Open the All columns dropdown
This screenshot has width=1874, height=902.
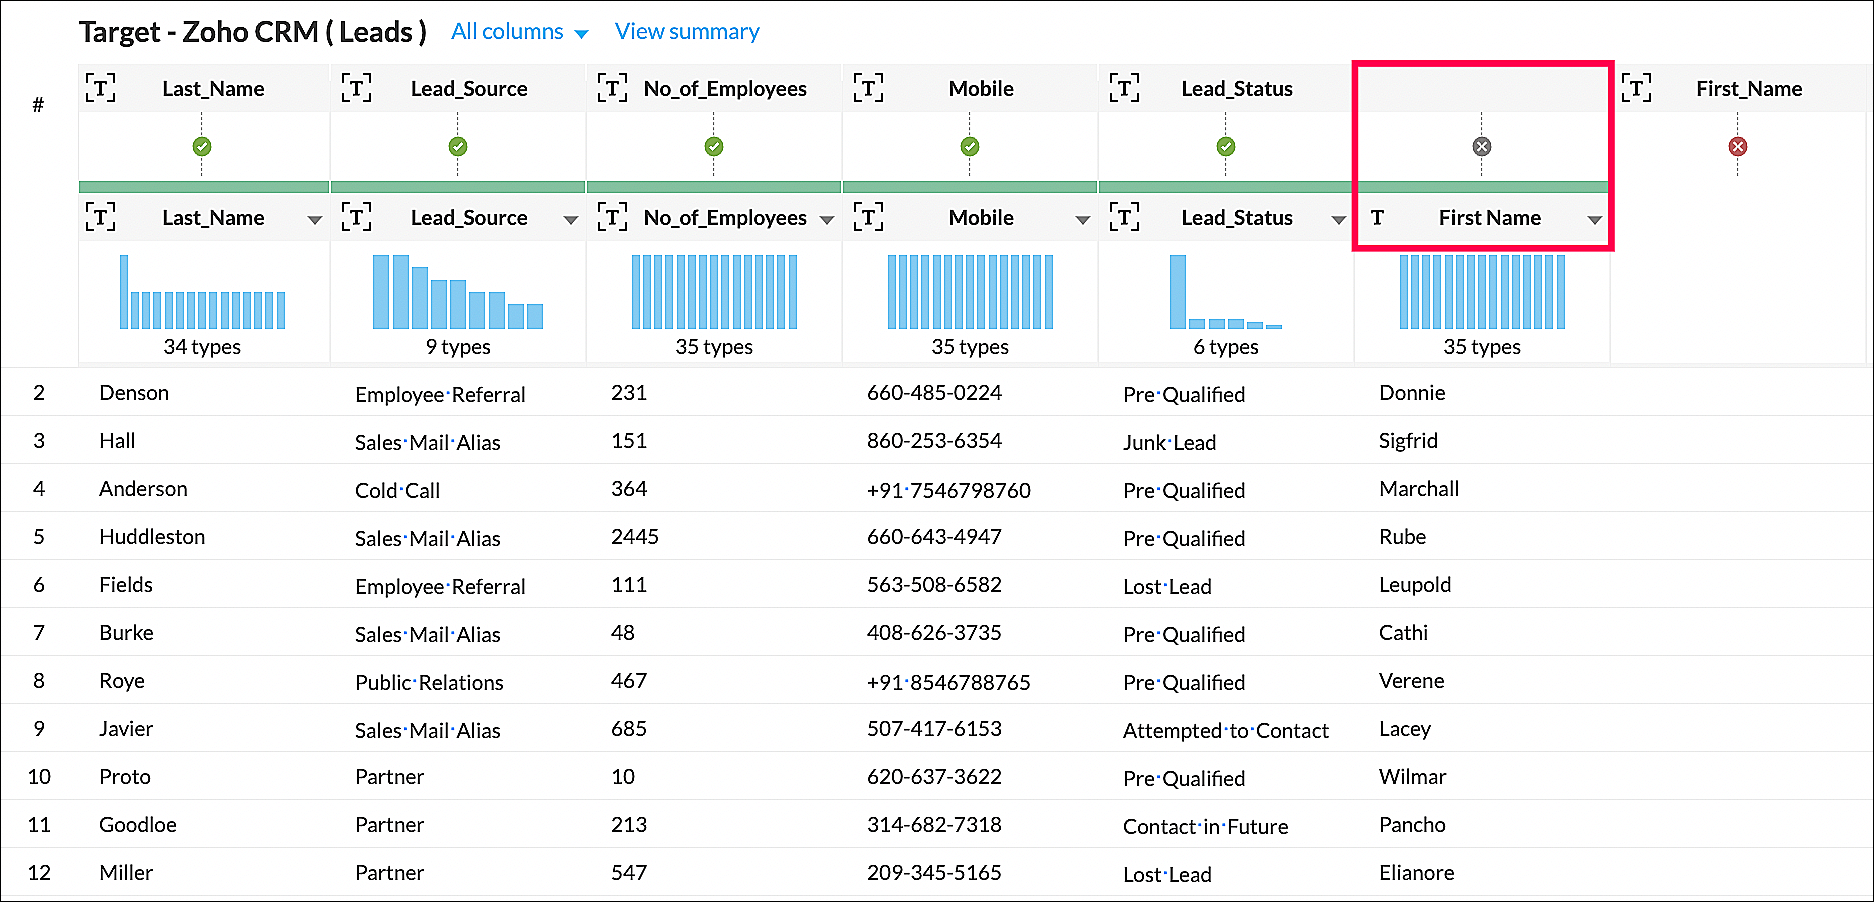tap(519, 32)
